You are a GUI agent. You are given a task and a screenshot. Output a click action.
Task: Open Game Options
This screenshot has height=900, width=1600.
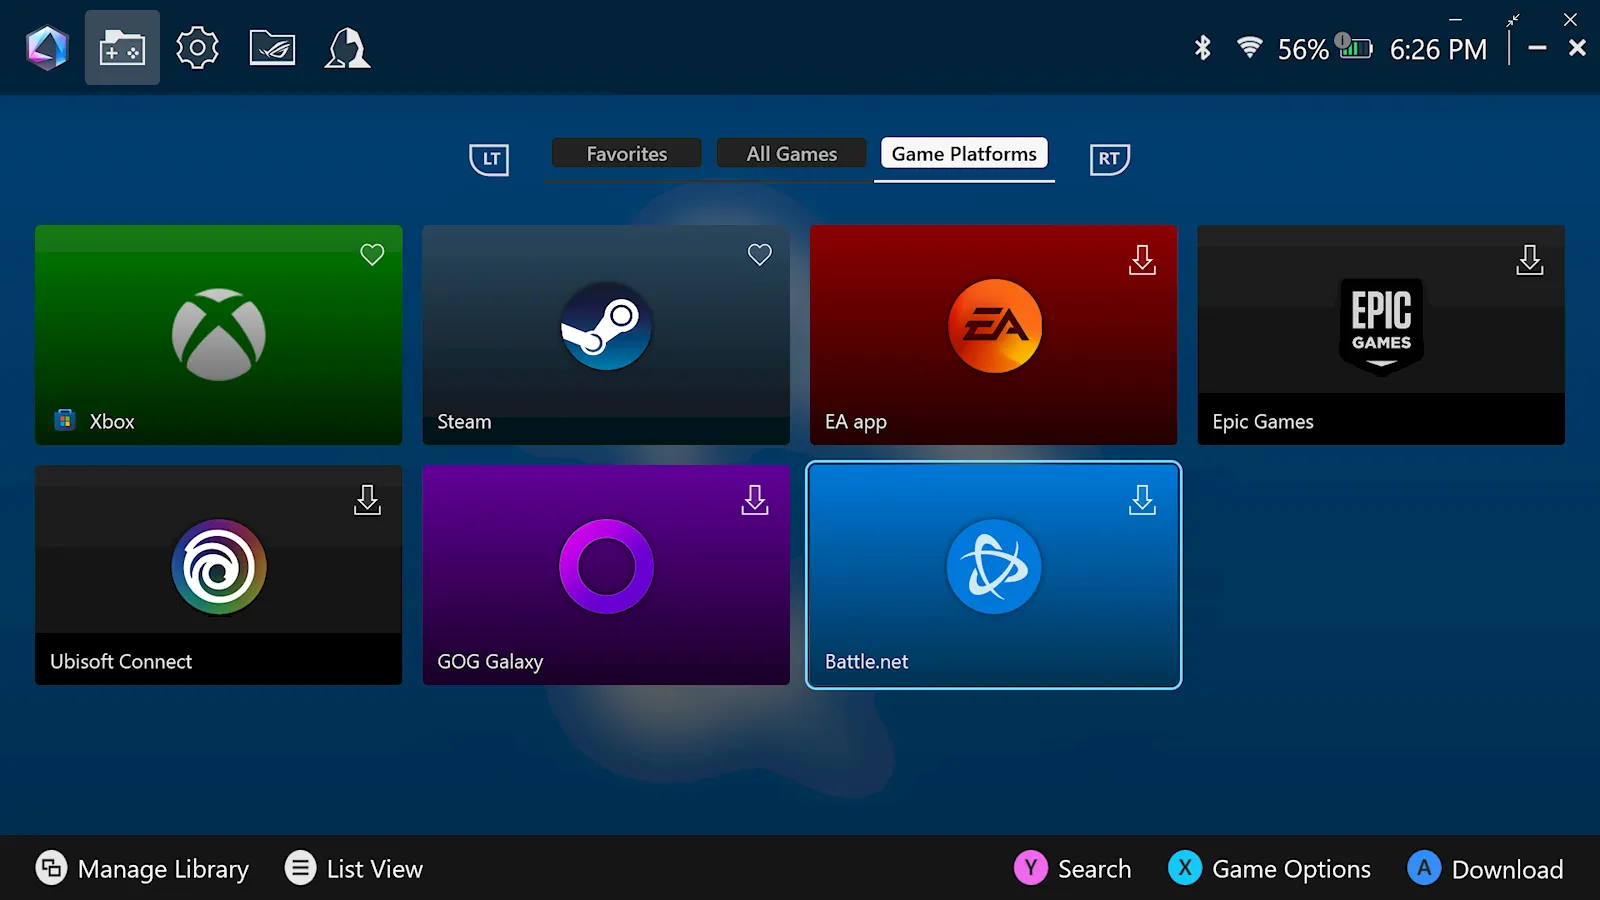(1270, 868)
